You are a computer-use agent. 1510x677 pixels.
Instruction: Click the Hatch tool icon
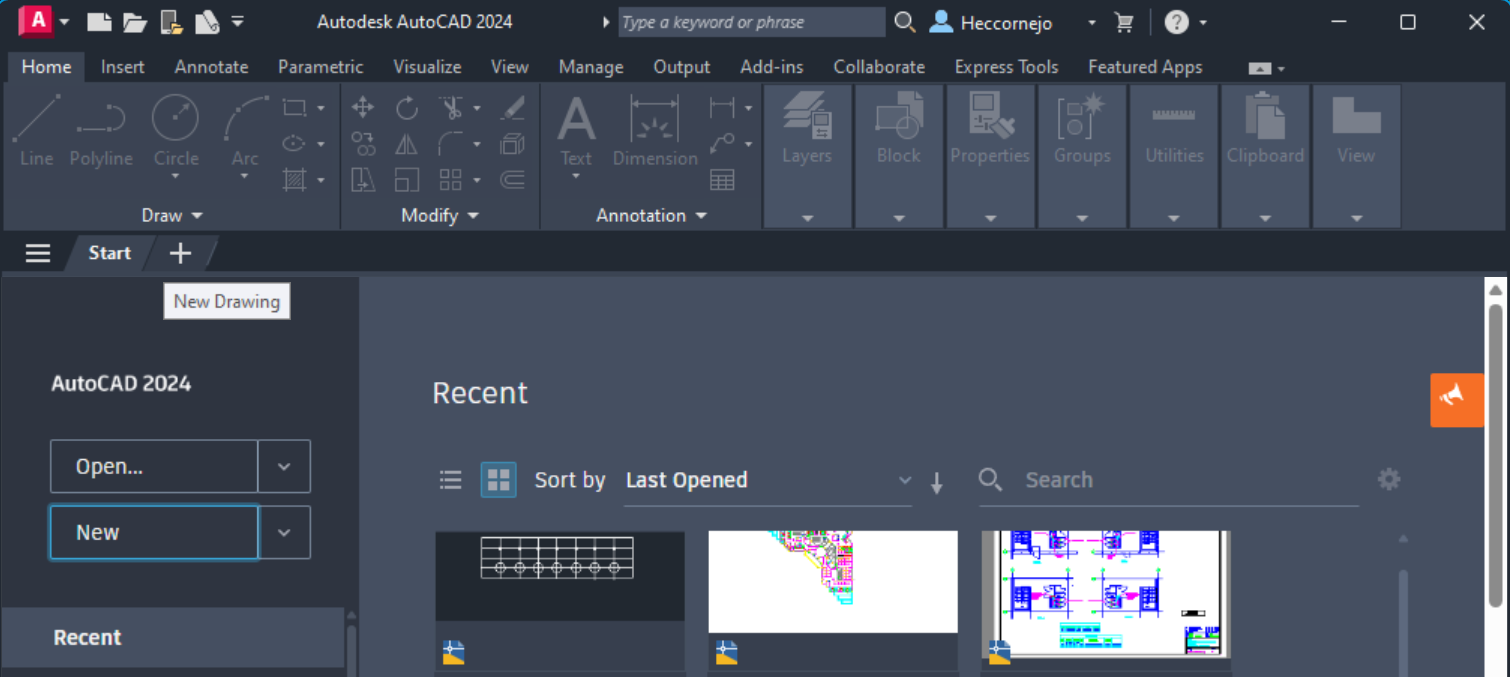(294, 180)
